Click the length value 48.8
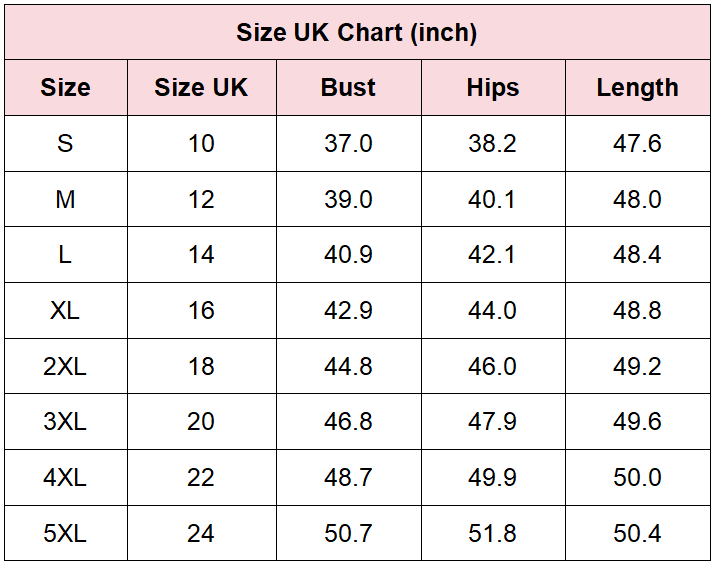716x565 pixels. (637, 311)
